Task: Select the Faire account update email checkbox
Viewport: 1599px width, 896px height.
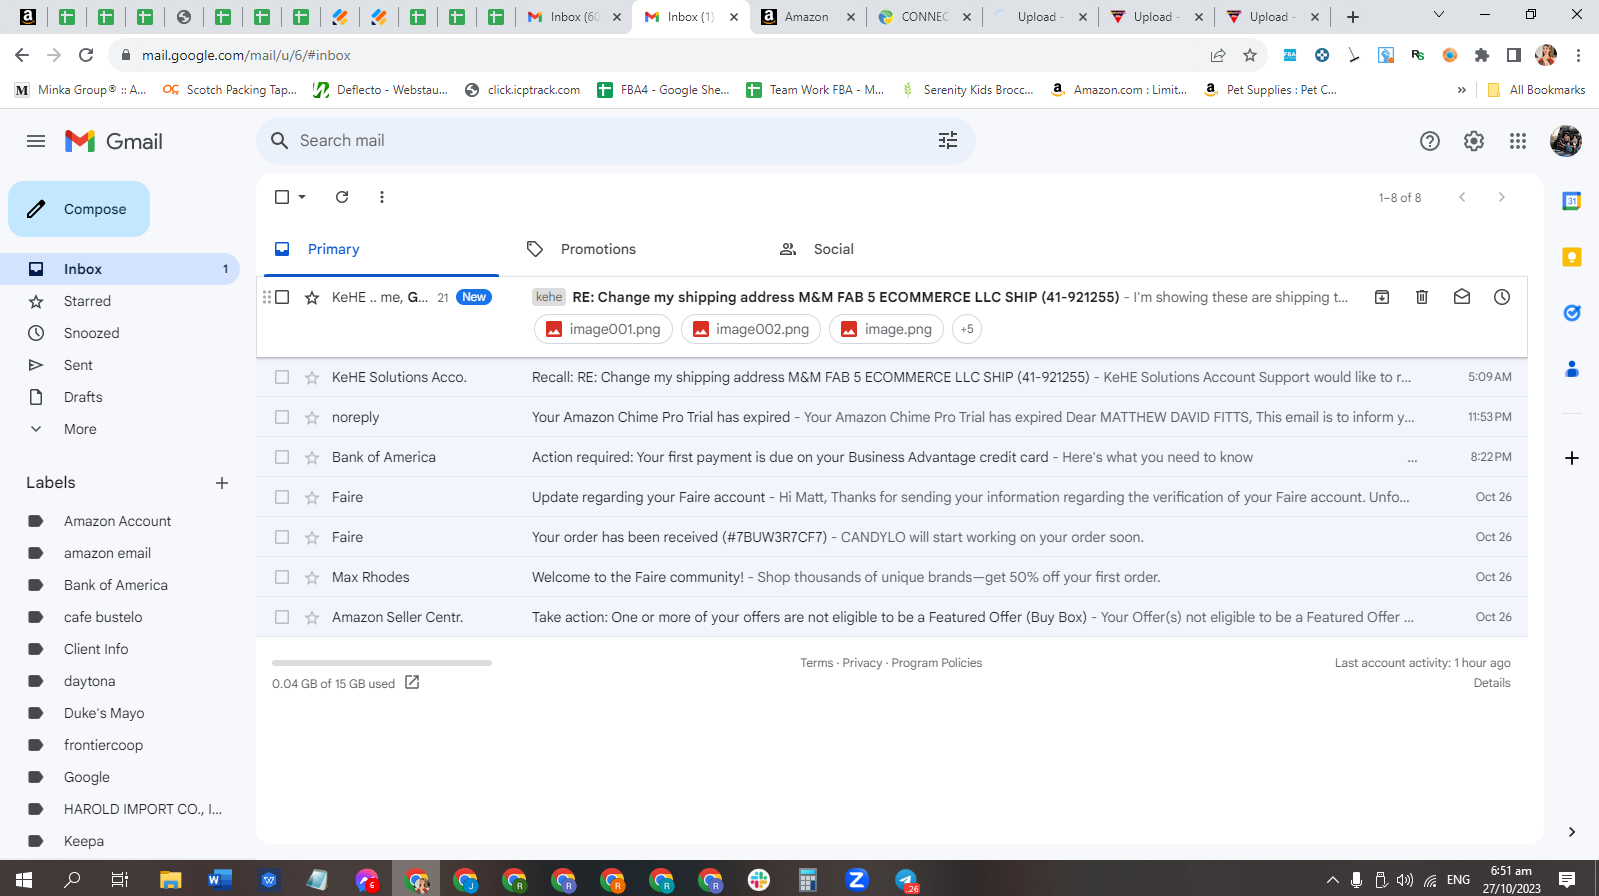Action: (282, 497)
